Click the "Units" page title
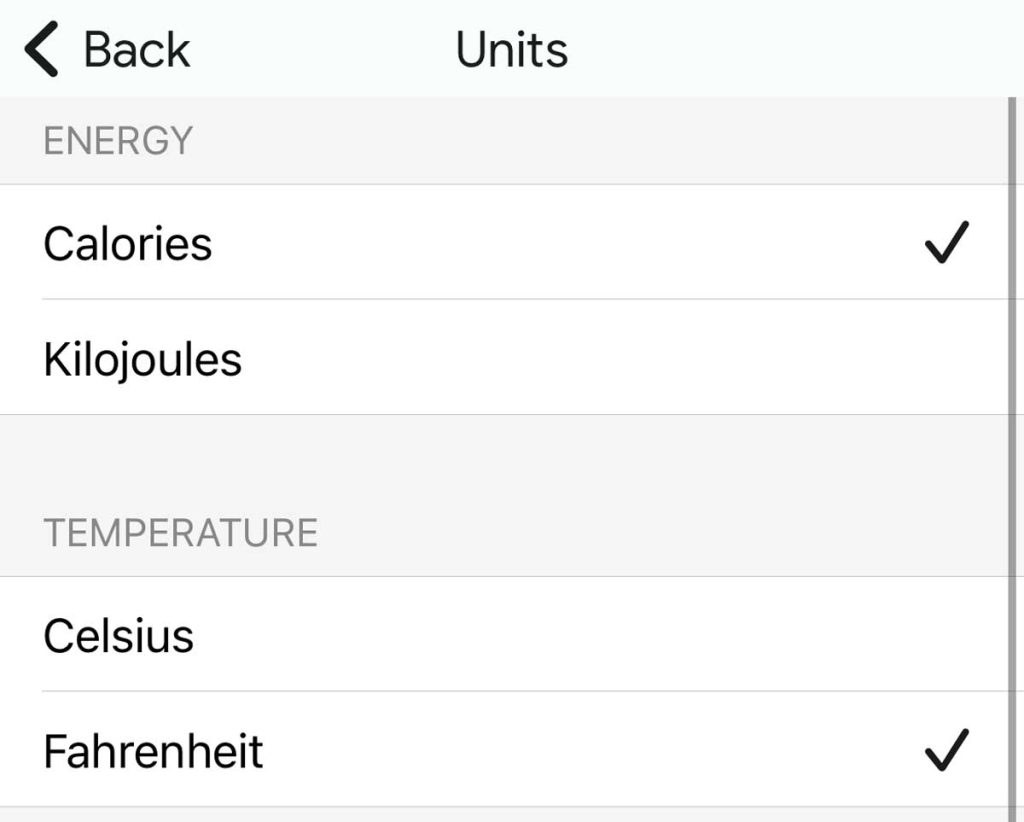Image resolution: width=1024 pixels, height=822 pixels. [511, 50]
